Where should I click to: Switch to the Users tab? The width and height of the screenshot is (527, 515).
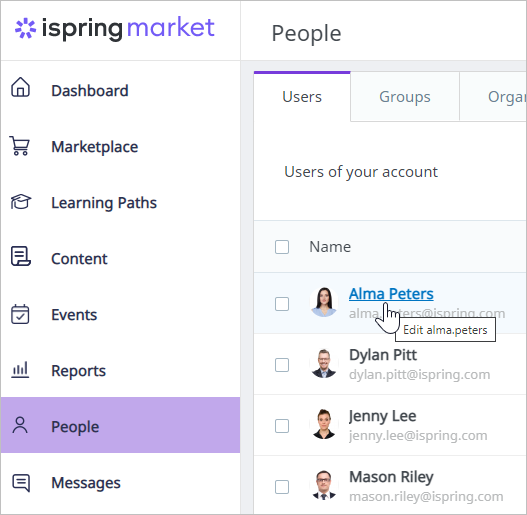[x=302, y=97]
